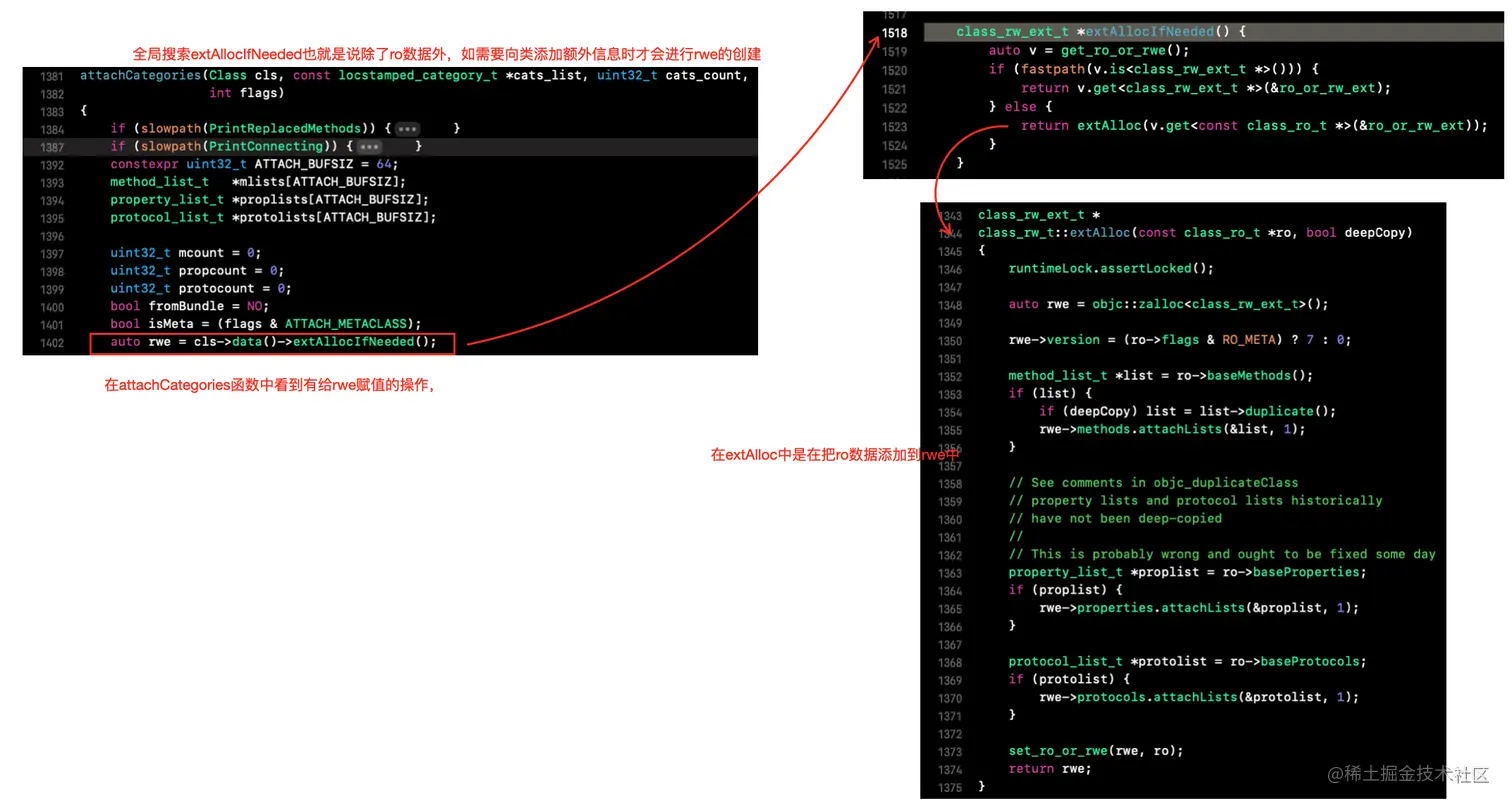Viewport: 1512px width, 808px height.
Task: Click 'bool isMeta = (flags & ATTACH_METACLASS);' line
Action: (x=266, y=324)
